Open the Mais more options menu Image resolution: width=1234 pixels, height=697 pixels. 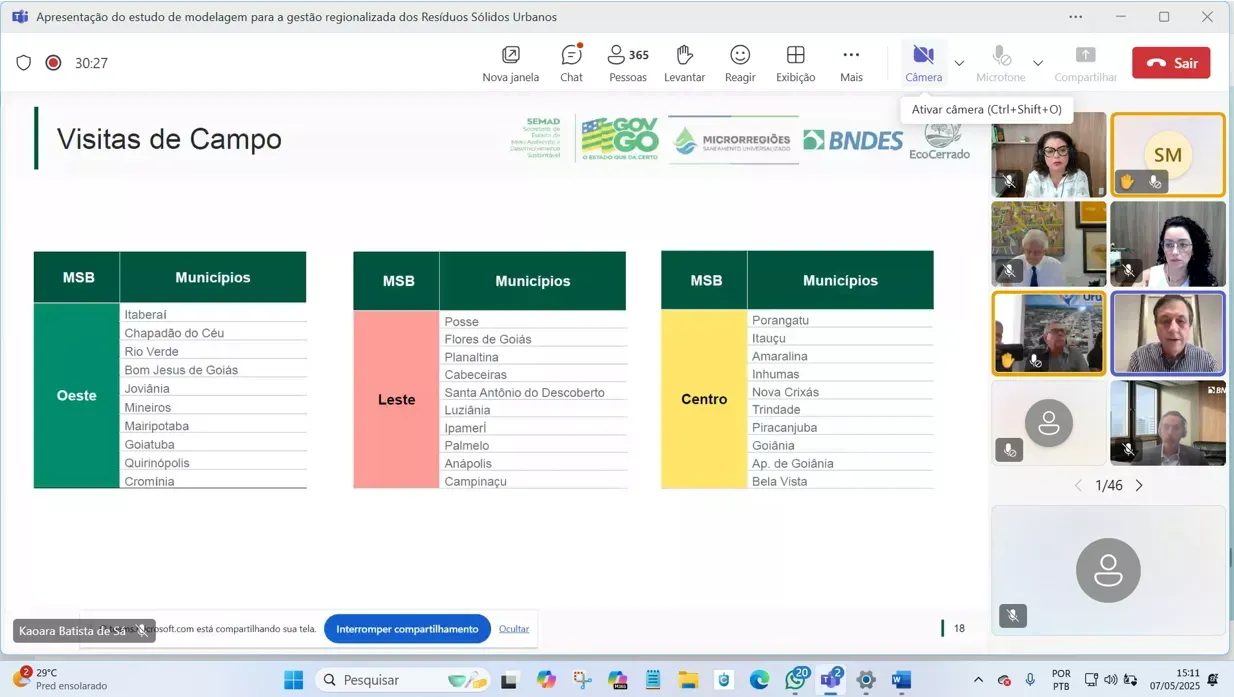point(851,63)
